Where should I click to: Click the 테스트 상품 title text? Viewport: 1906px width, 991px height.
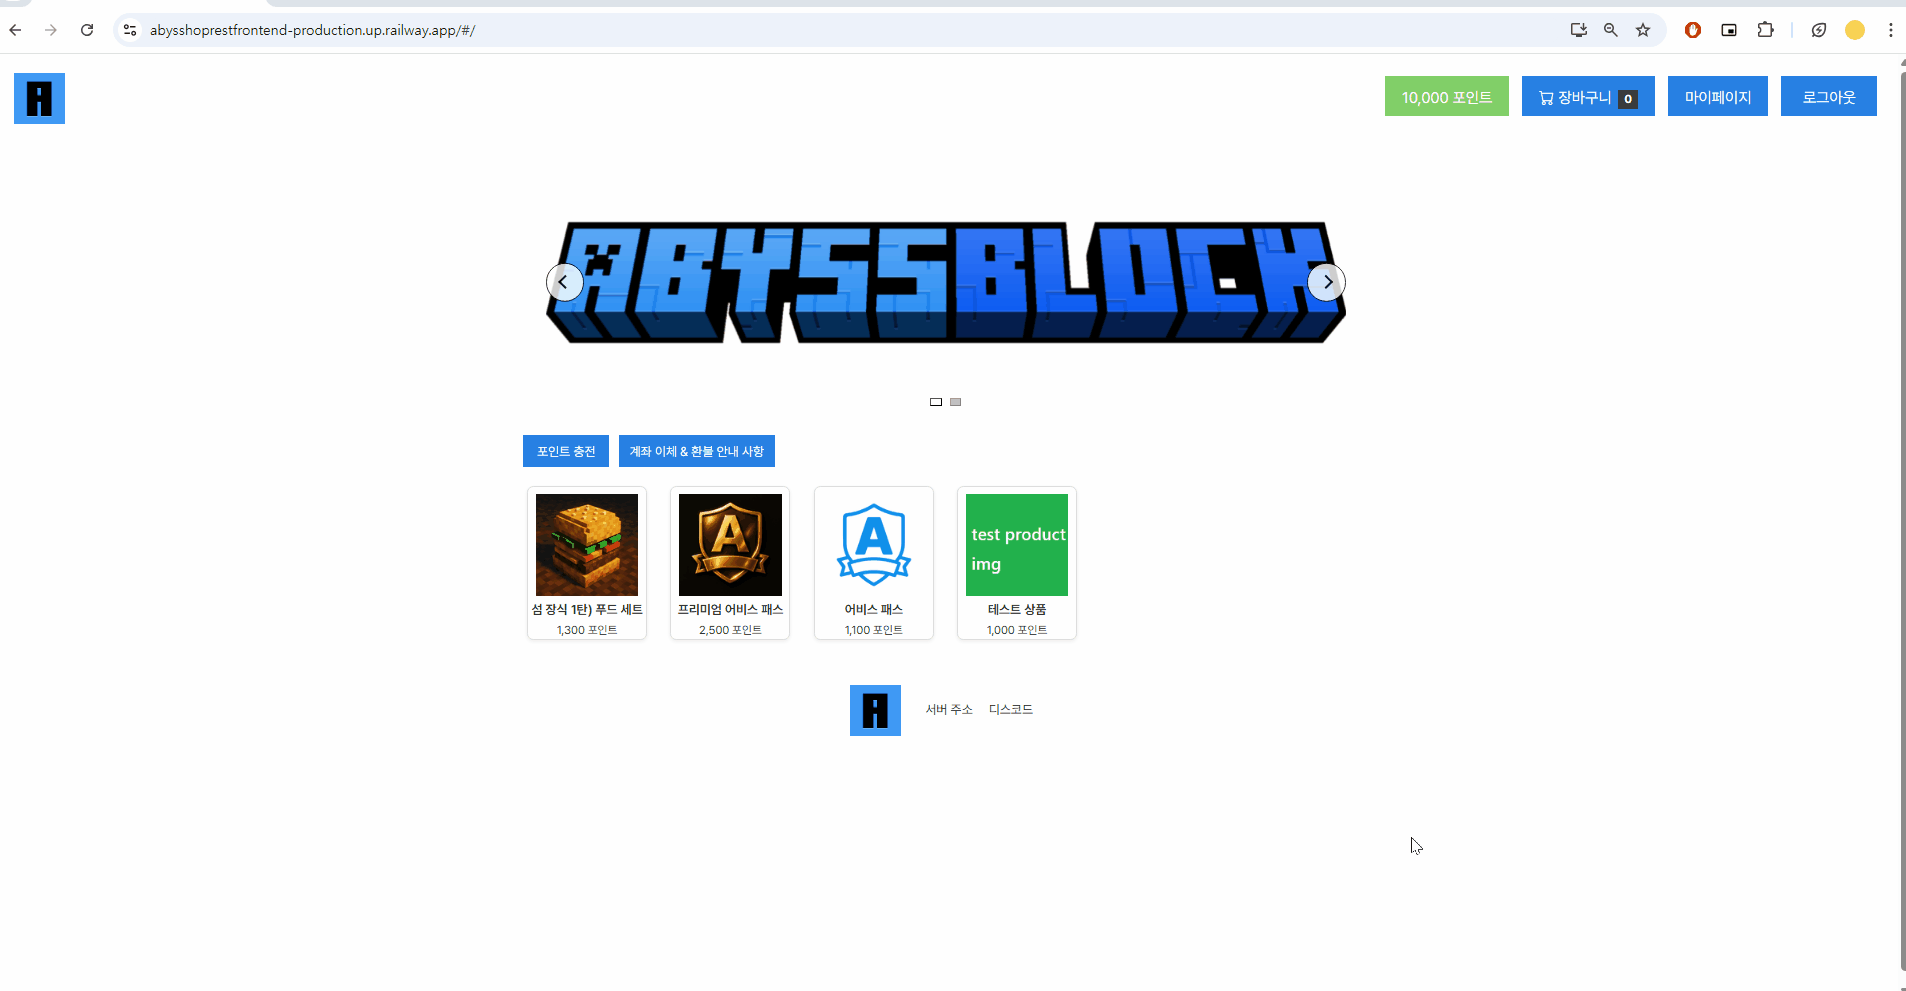pos(1017,609)
